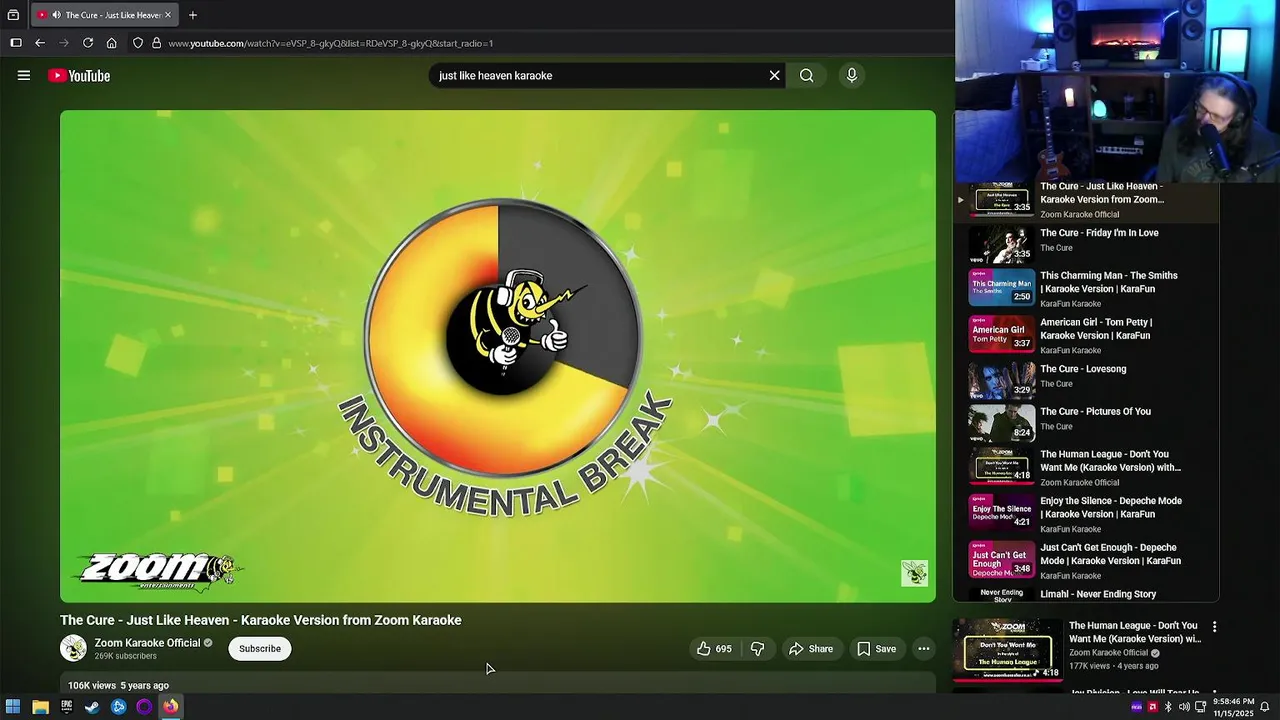The height and width of the screenshot is (720, 1280).
Task: Toggle the browser sidebar icon
Action: coord(16,43)
